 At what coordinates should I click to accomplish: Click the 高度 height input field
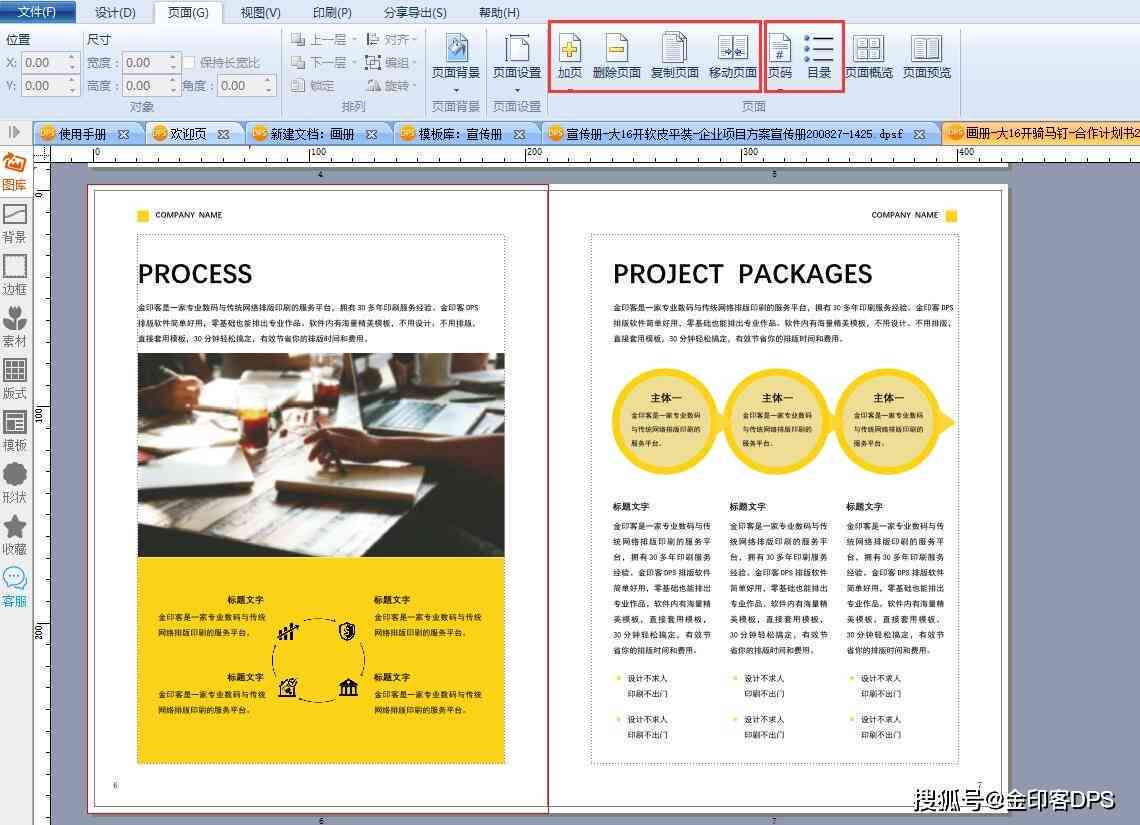(145, 86)
